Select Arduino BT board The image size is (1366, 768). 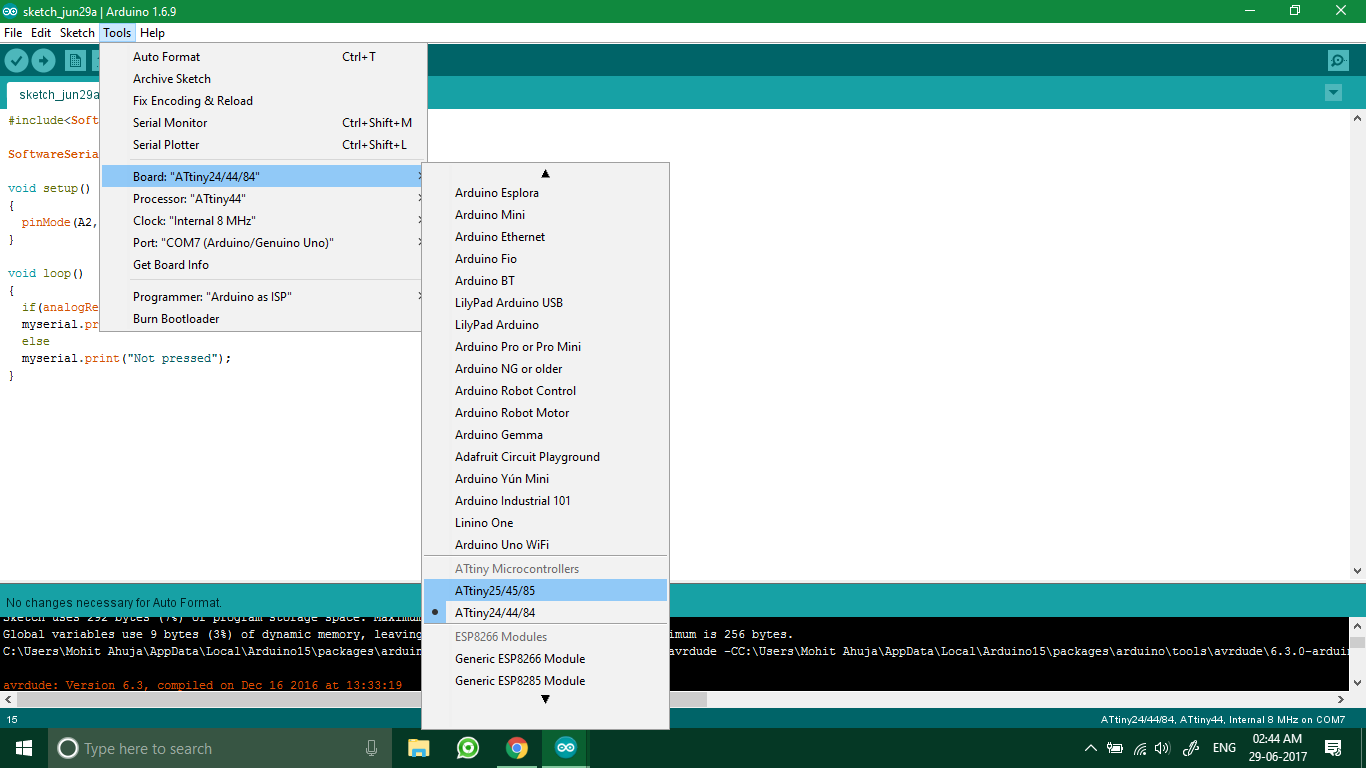545,281
